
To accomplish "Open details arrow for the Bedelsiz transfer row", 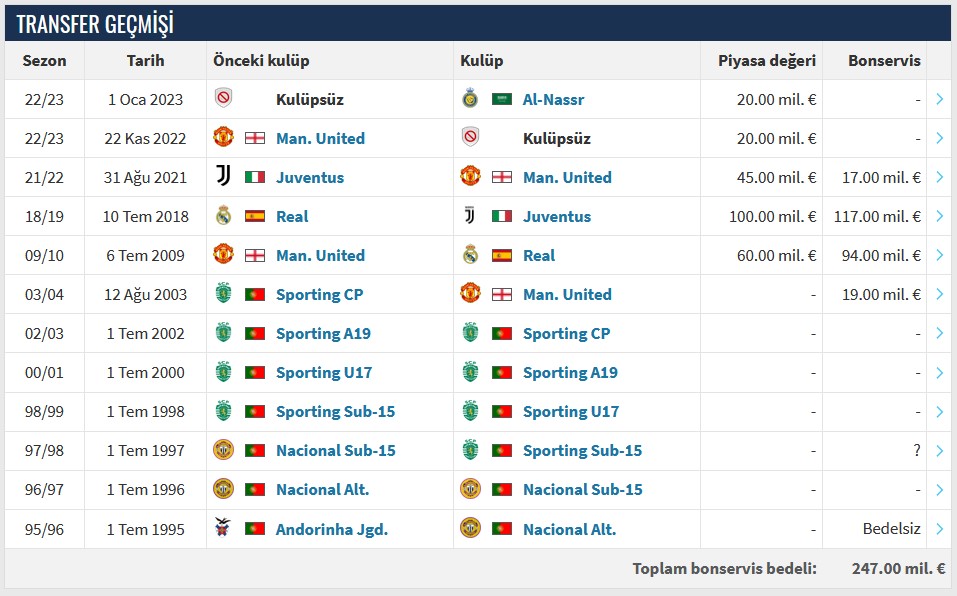I will [x=939, y=528].
